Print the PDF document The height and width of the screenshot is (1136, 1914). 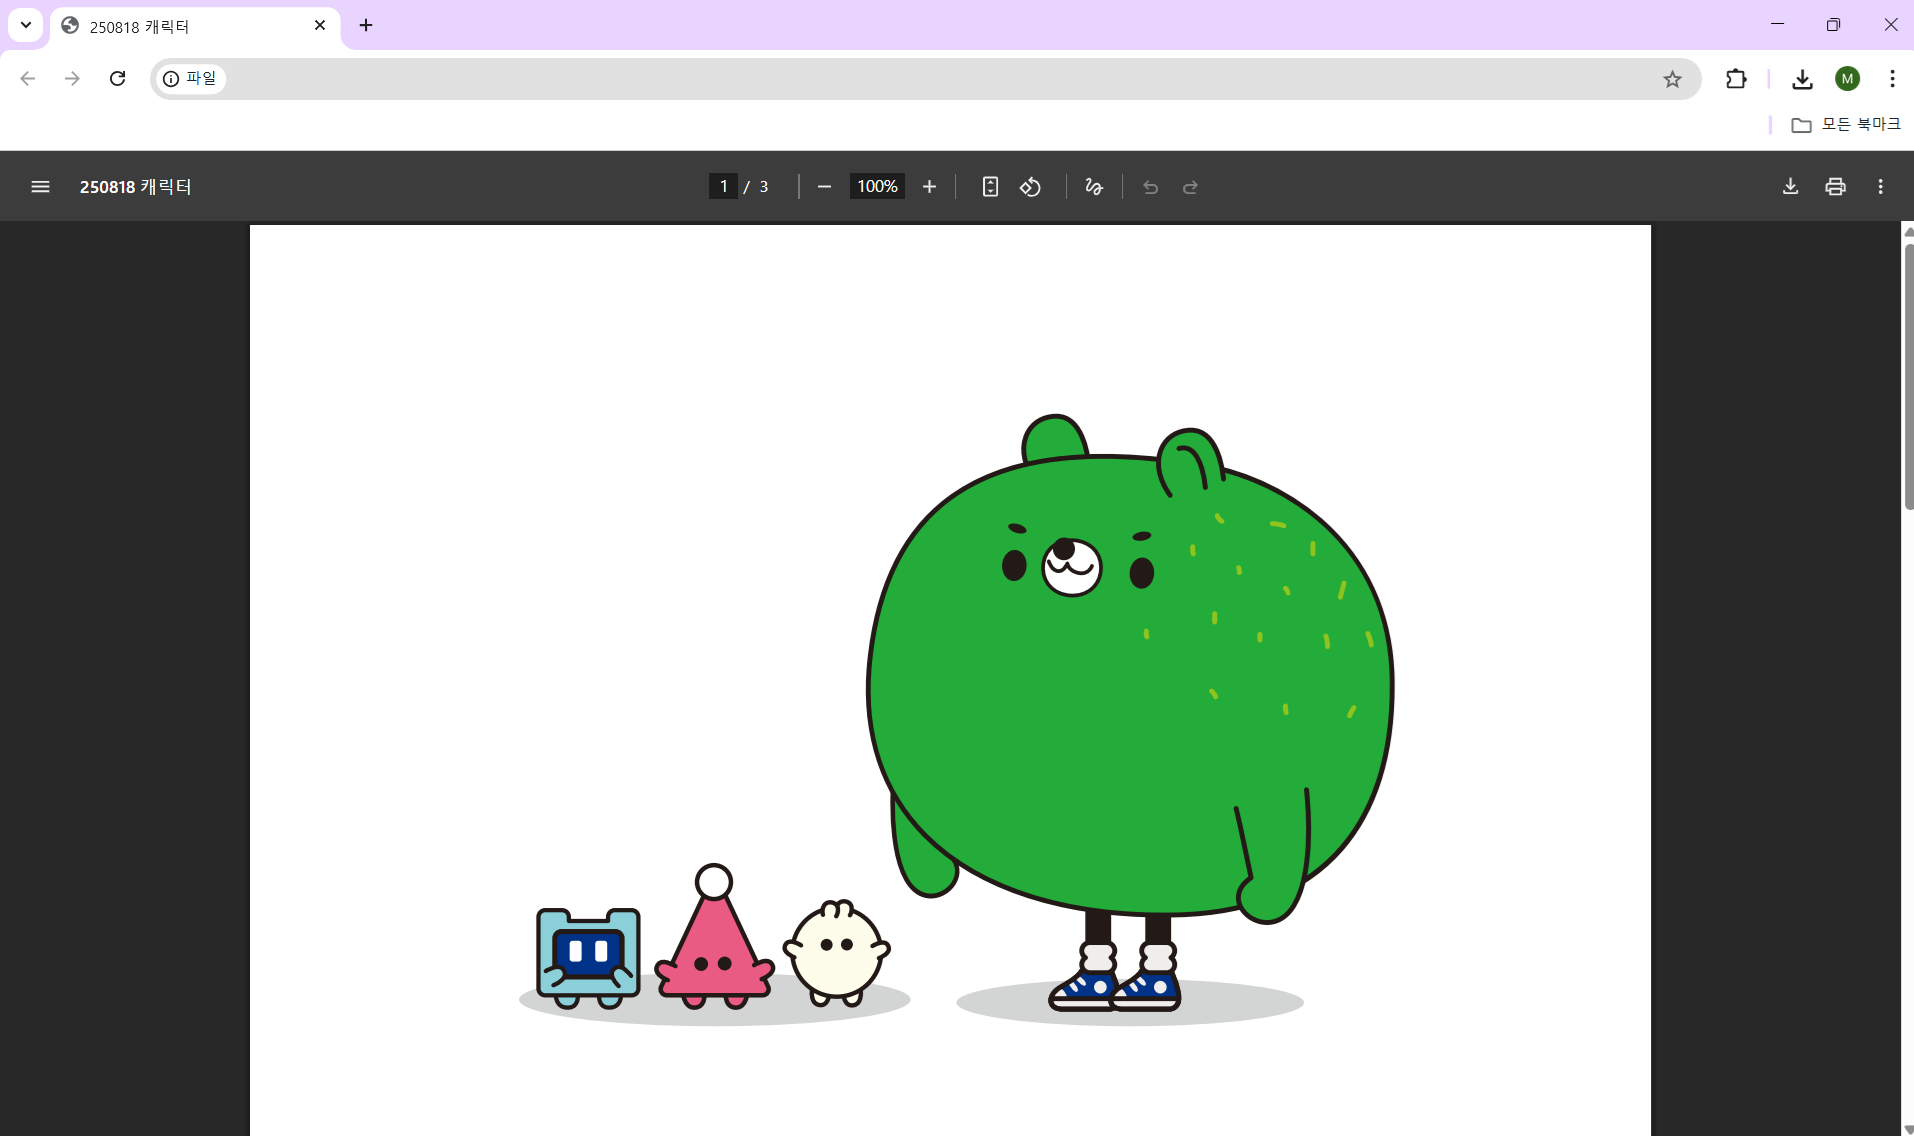click(1835, 187)
